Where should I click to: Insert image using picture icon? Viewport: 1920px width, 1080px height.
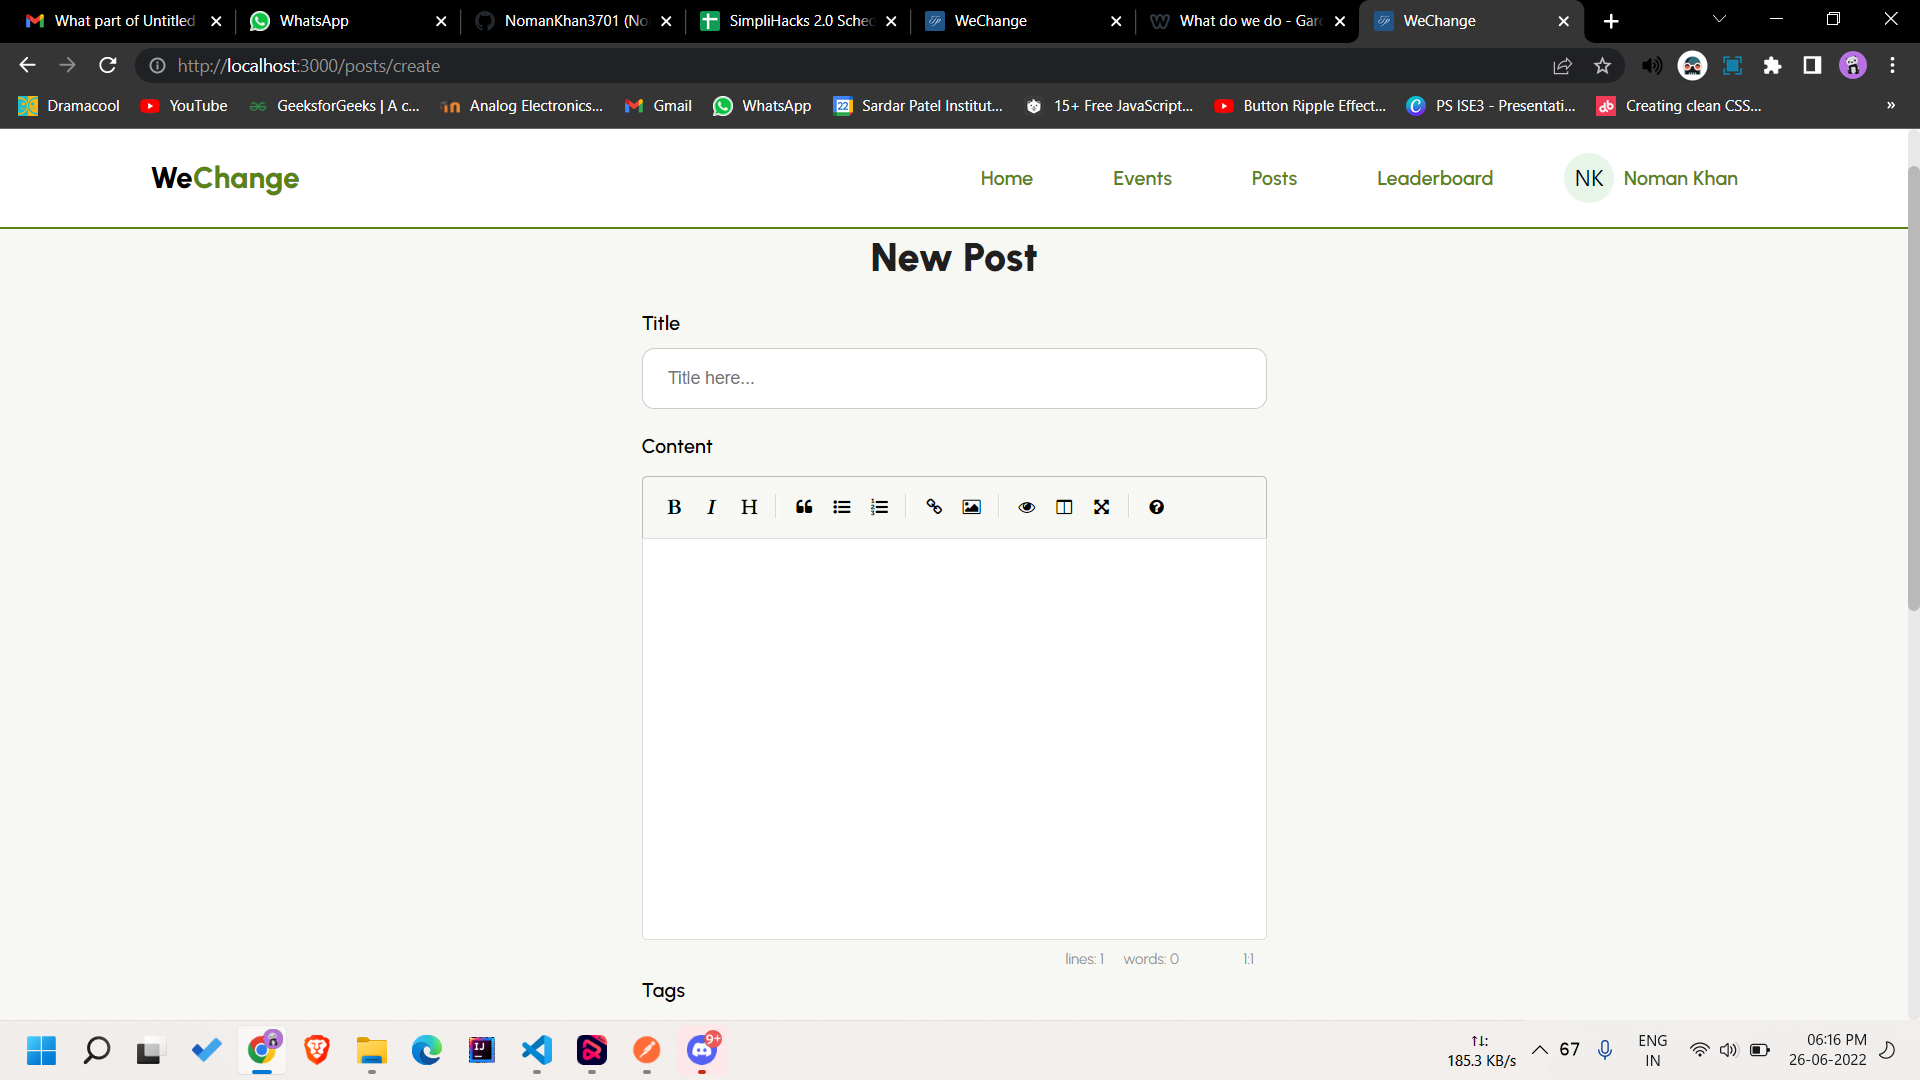[x=971, y=507]
